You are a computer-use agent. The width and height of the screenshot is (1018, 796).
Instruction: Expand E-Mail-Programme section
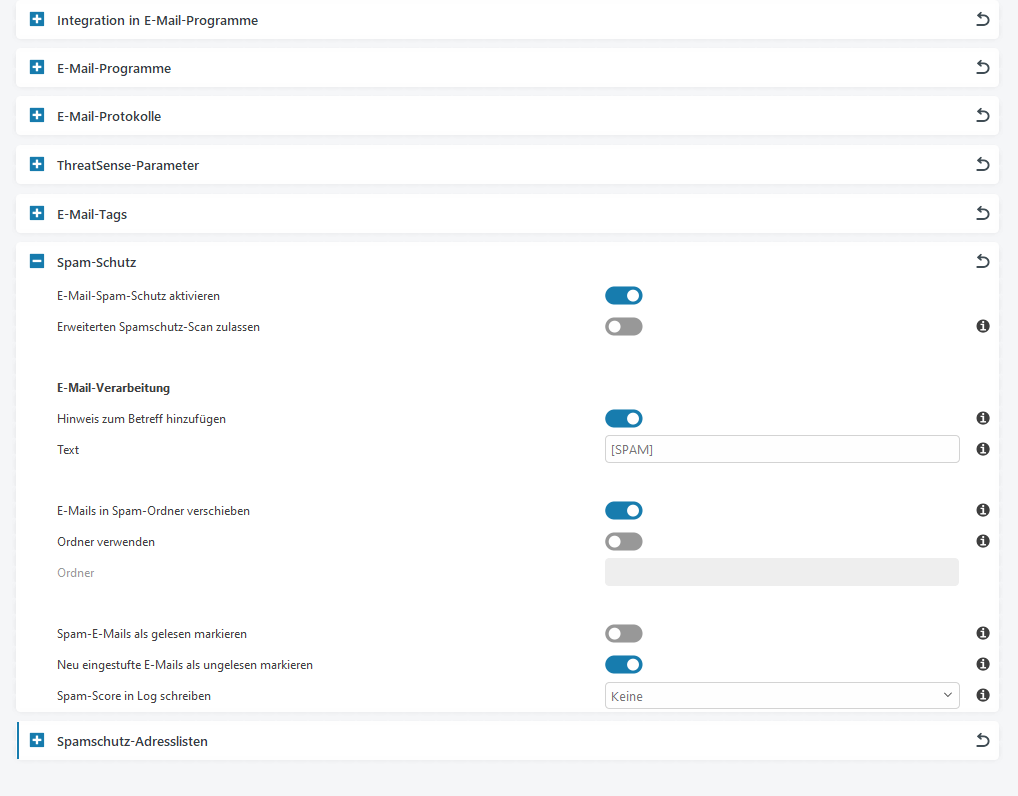click(x=37, y=67)
